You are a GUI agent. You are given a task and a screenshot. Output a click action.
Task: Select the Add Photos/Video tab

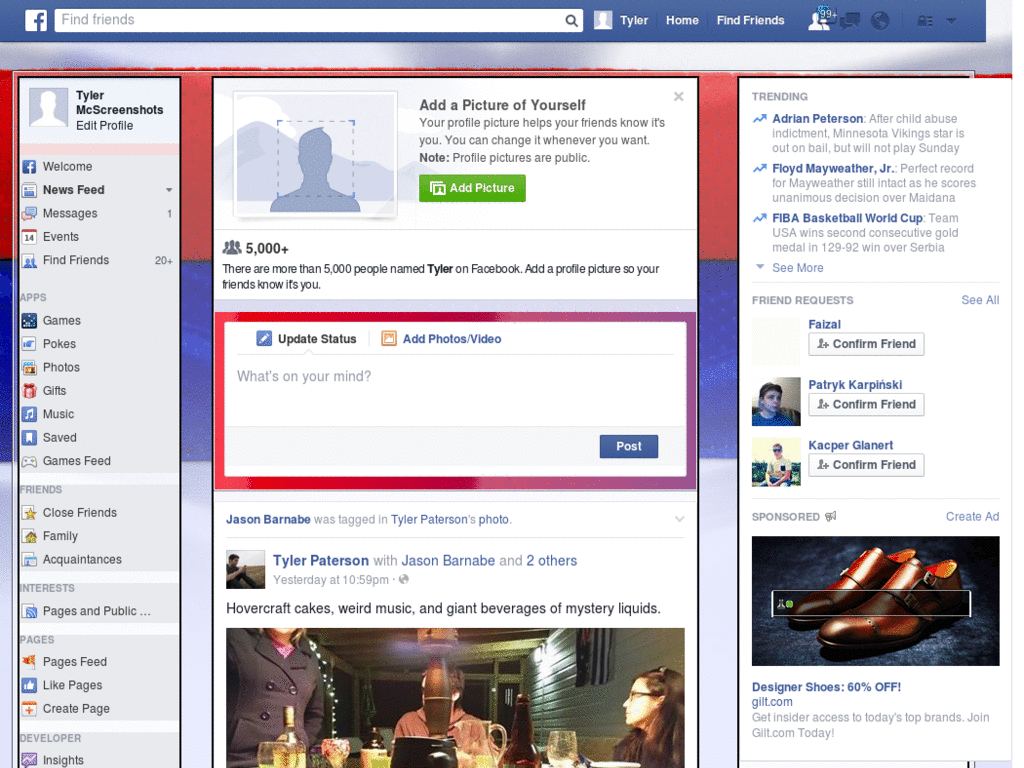pyautogui.click(x=441, y=339)
